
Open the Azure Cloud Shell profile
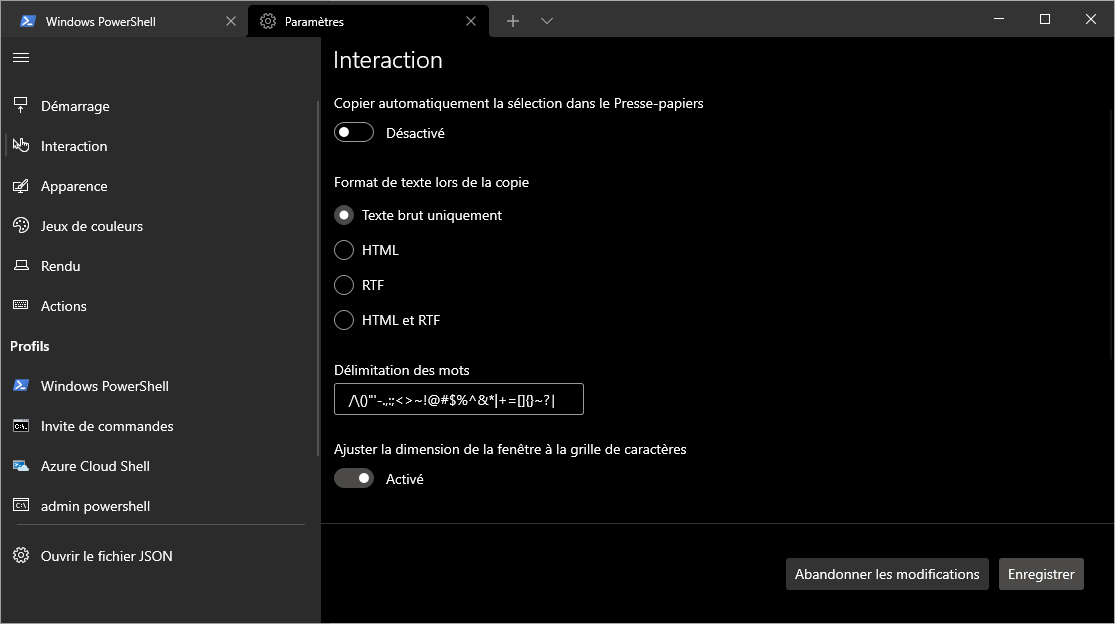(95, 466)
